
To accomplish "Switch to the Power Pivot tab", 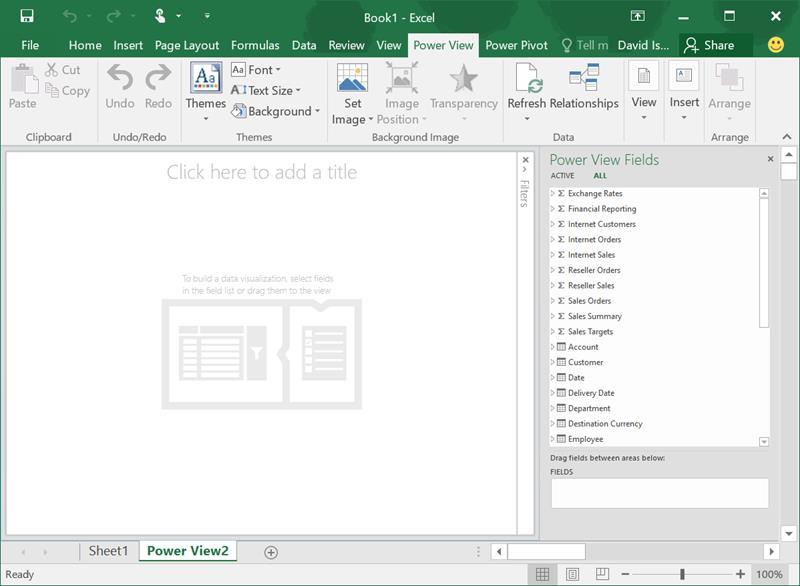I will point(516,45).
